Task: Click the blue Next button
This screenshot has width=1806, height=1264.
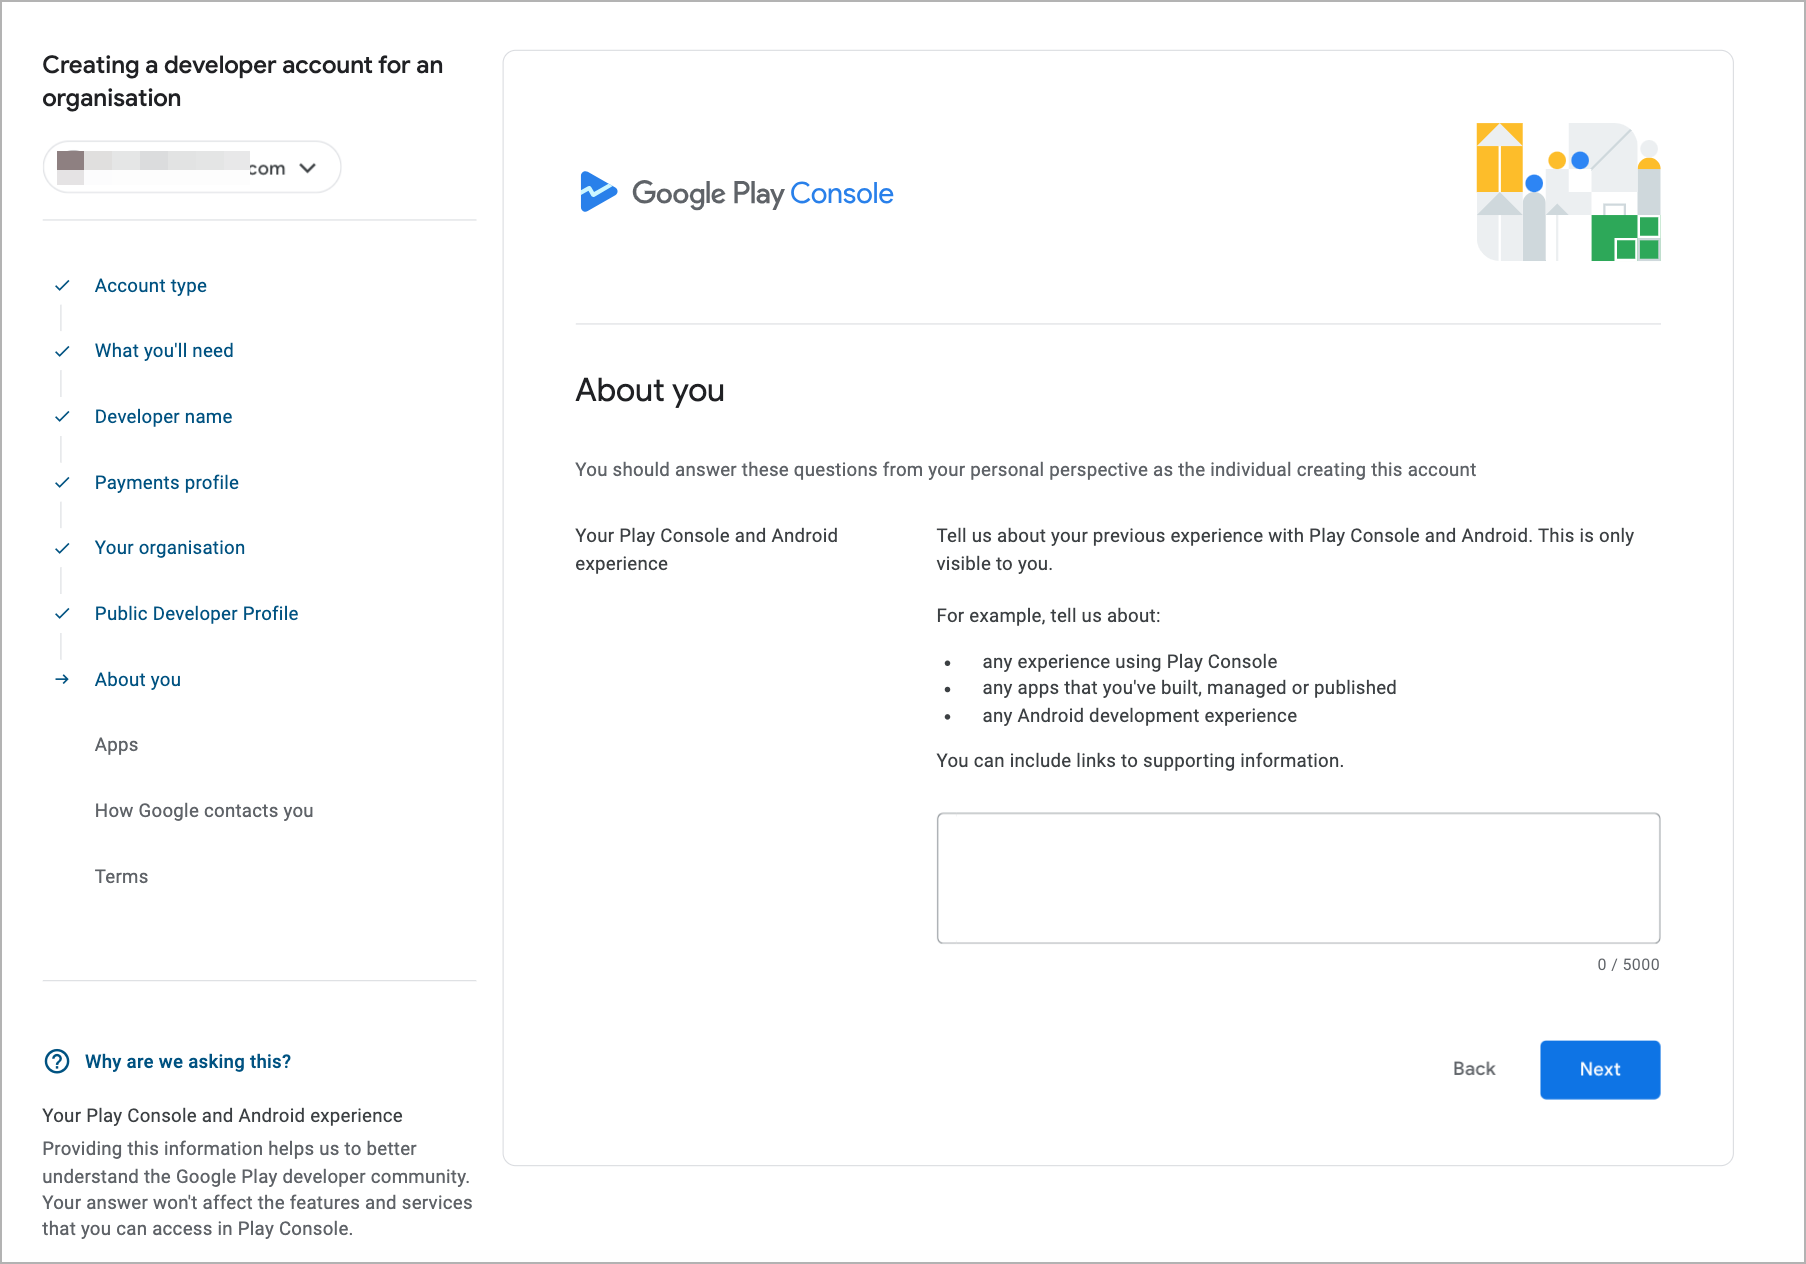Action: pos(1600,1070)
